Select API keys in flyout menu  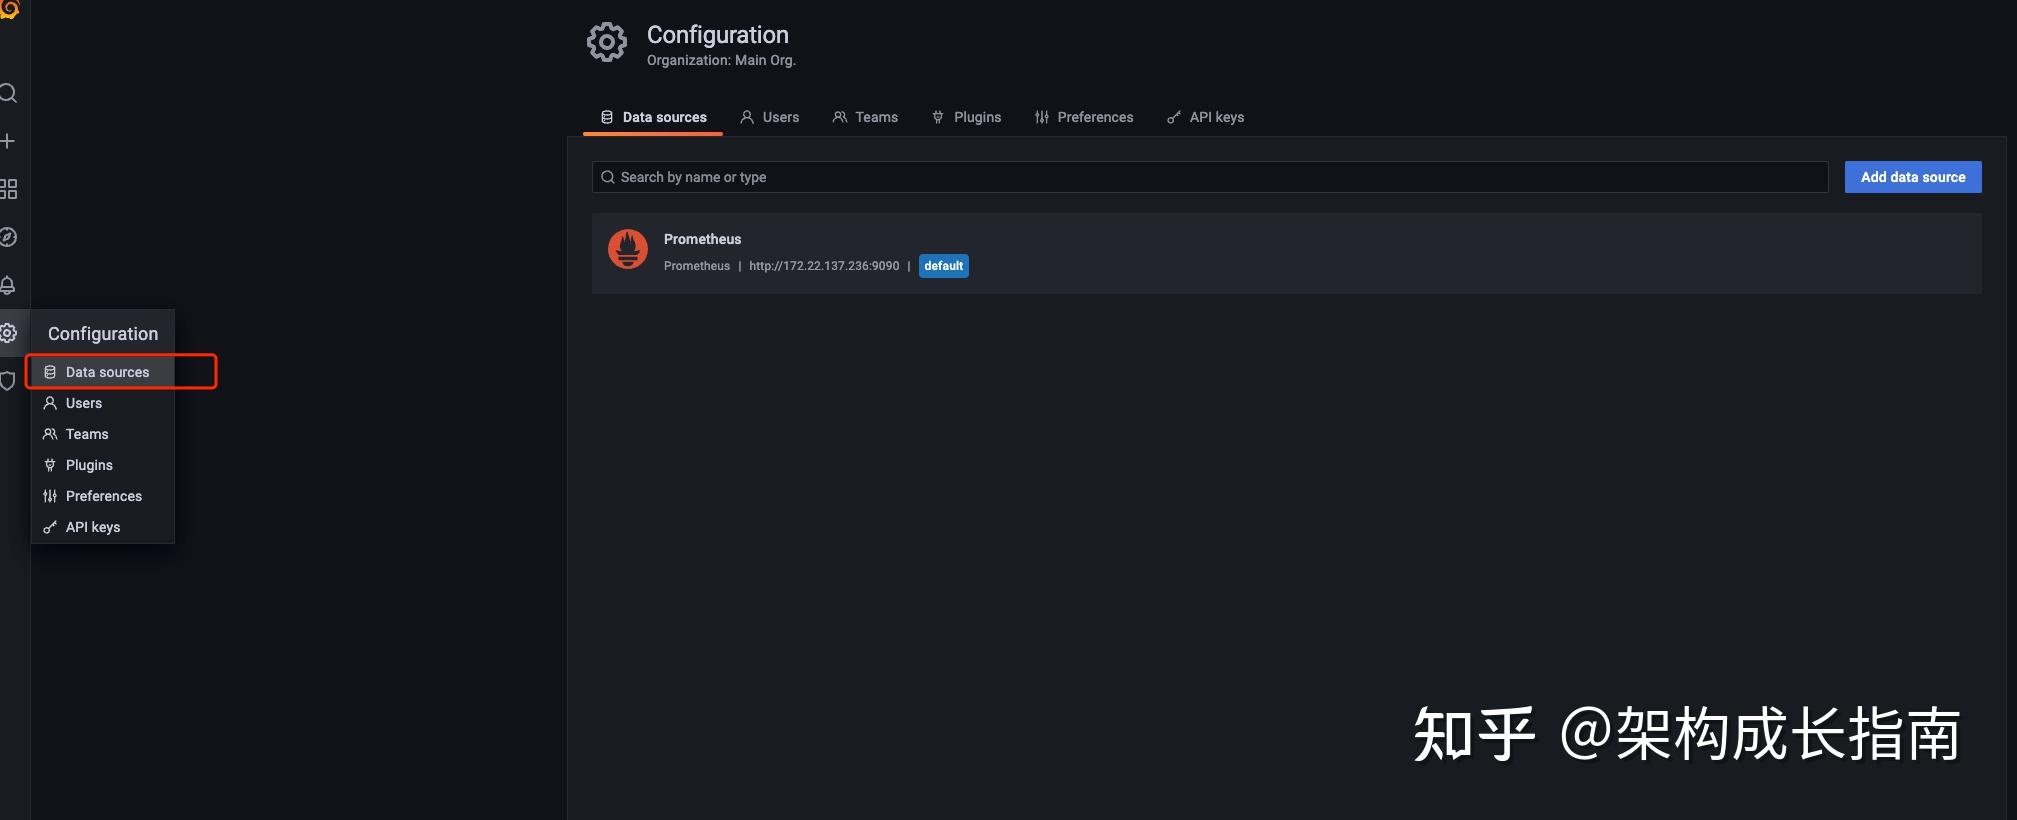coord(93,527)
